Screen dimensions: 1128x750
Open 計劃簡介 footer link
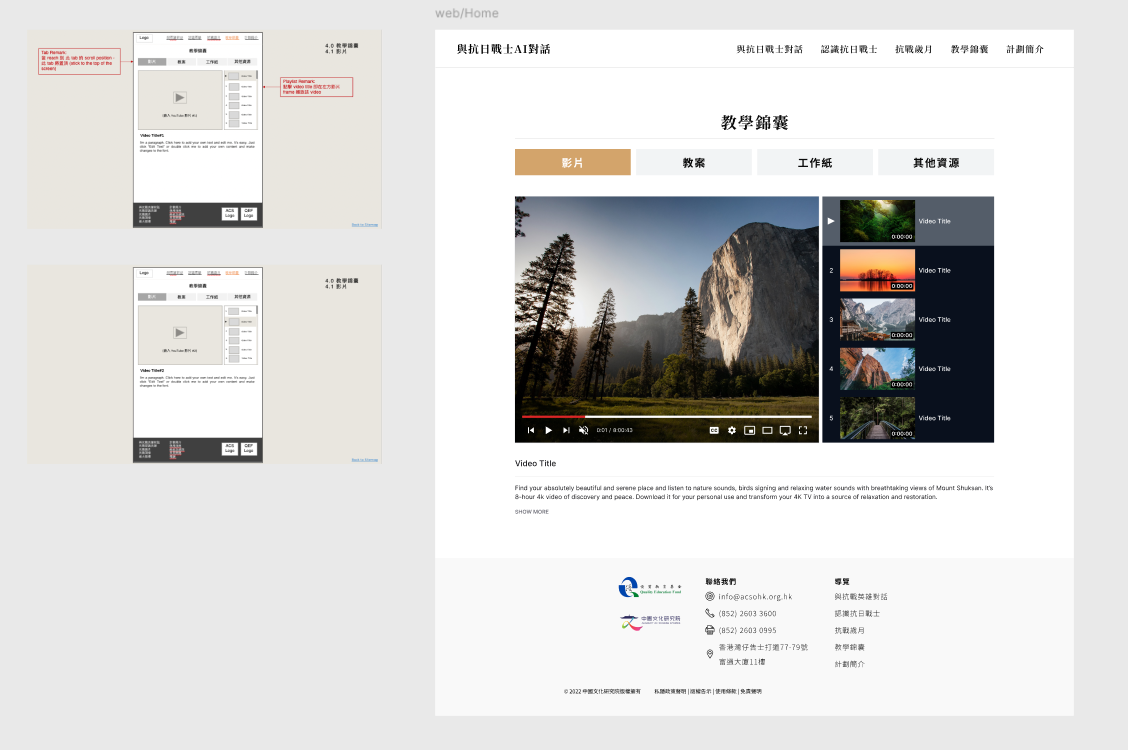tap(850, 664)
